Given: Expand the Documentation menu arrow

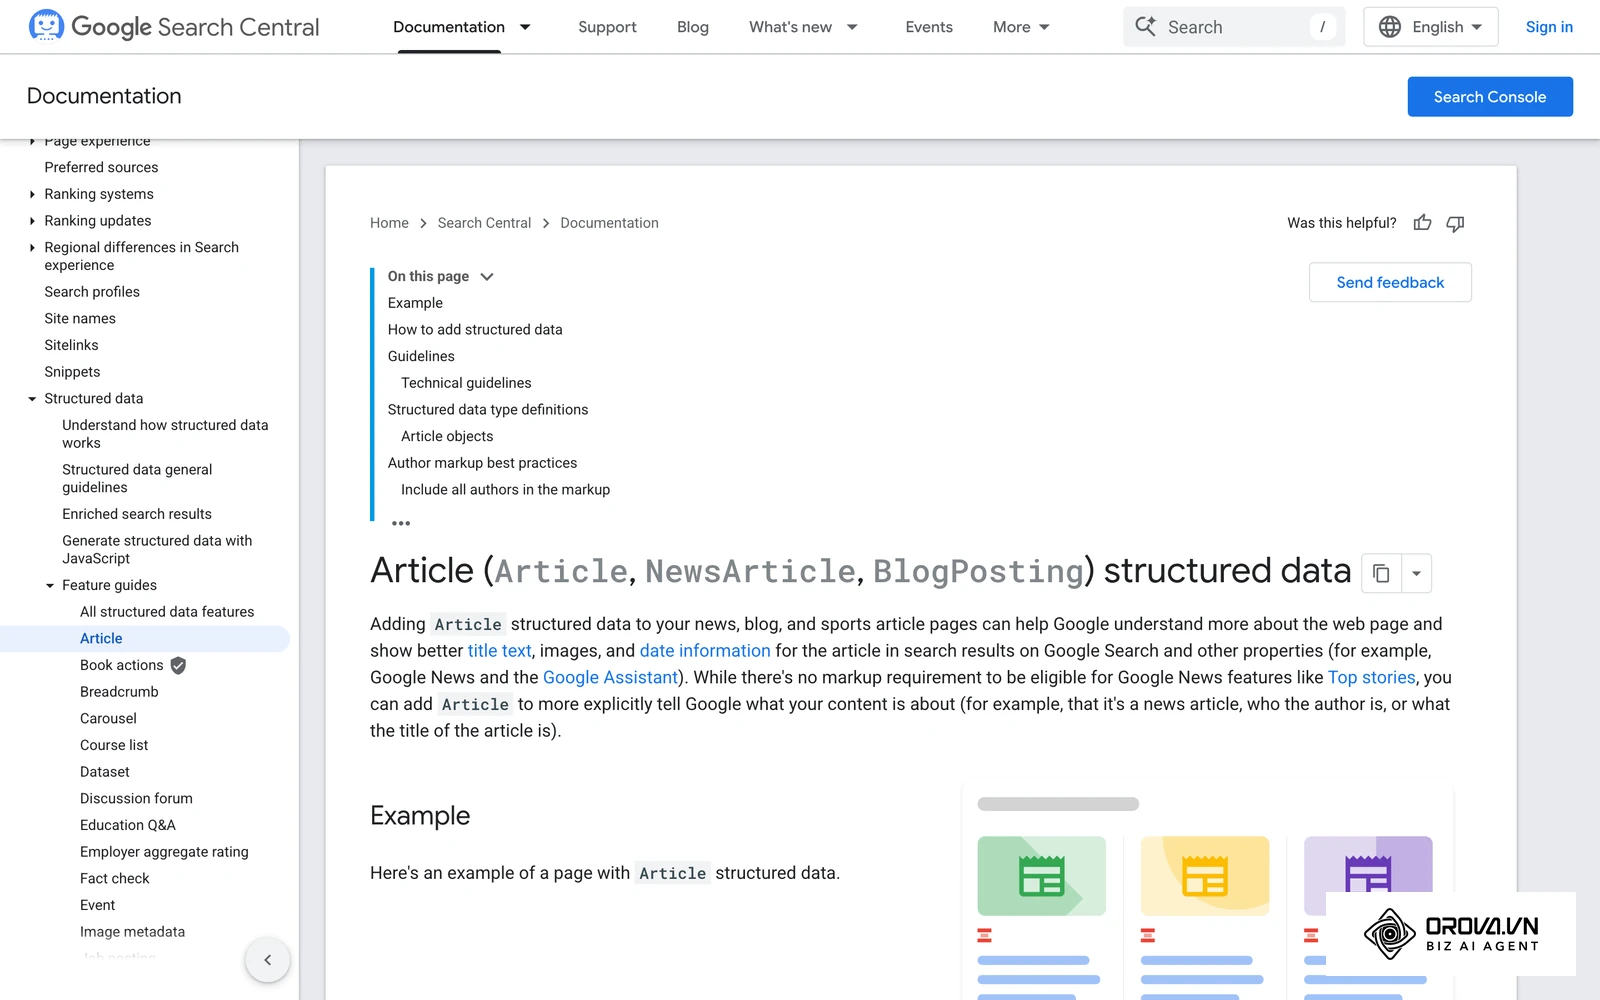Looking at the screenshot, I should coord(525,27).
